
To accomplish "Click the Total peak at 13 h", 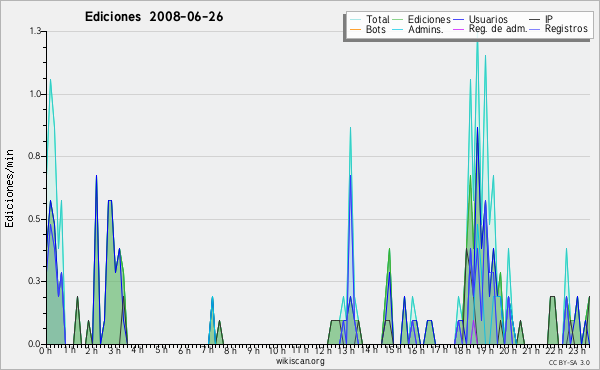I will (350, 129).
